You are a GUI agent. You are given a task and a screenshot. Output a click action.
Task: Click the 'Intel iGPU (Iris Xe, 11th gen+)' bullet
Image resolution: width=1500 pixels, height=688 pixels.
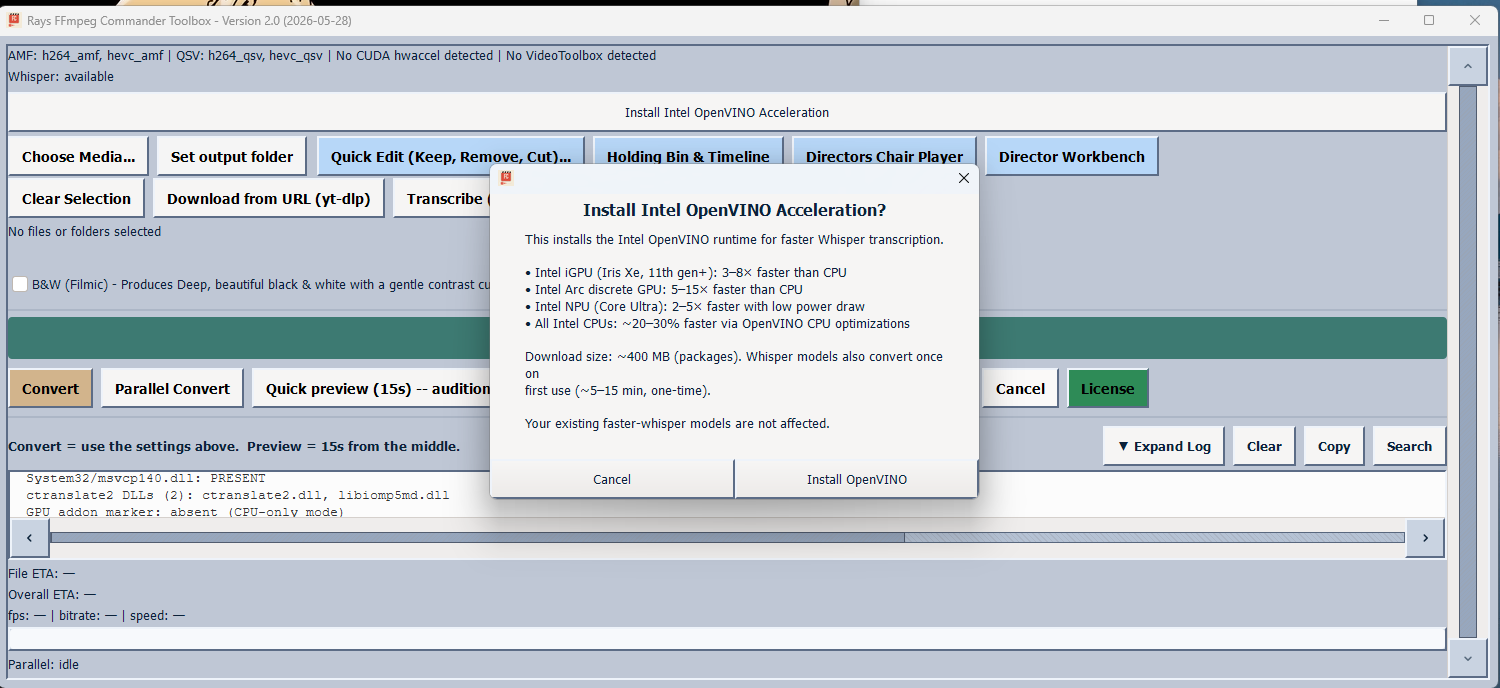[x=686, y=273]
